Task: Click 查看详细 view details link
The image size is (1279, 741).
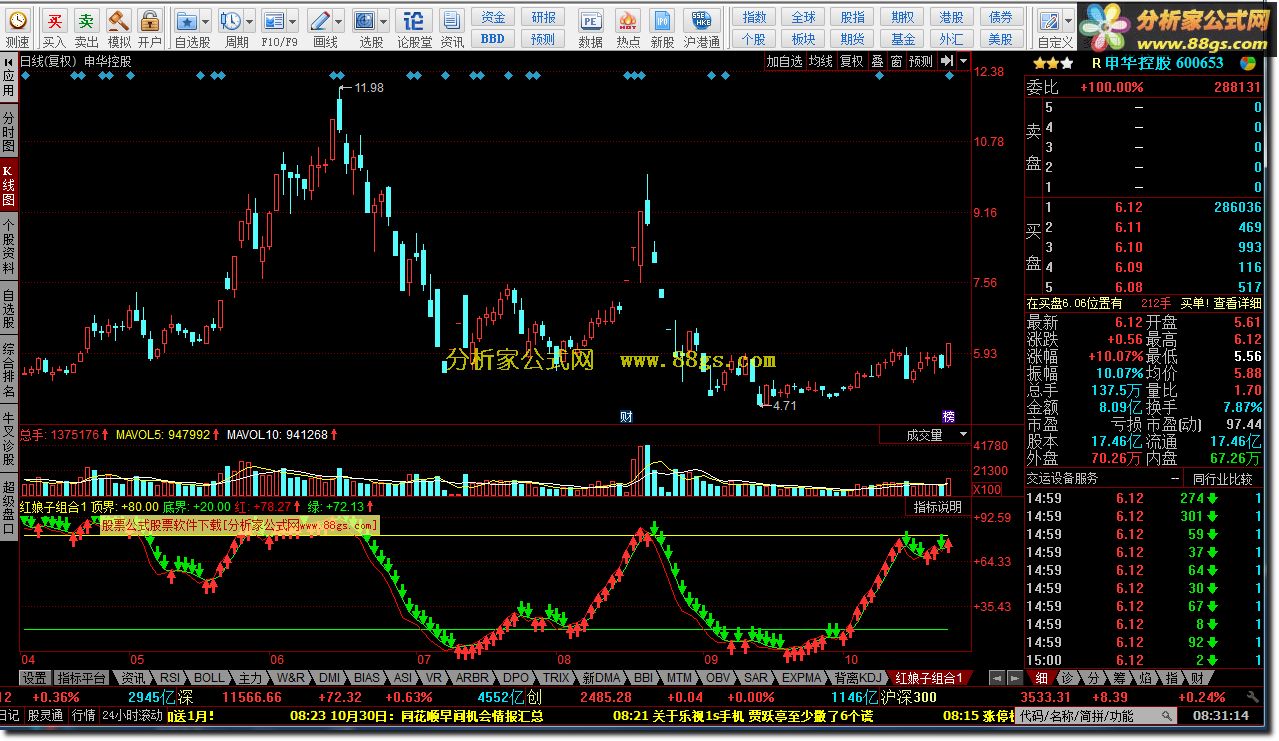Action: pos(1238,303)
